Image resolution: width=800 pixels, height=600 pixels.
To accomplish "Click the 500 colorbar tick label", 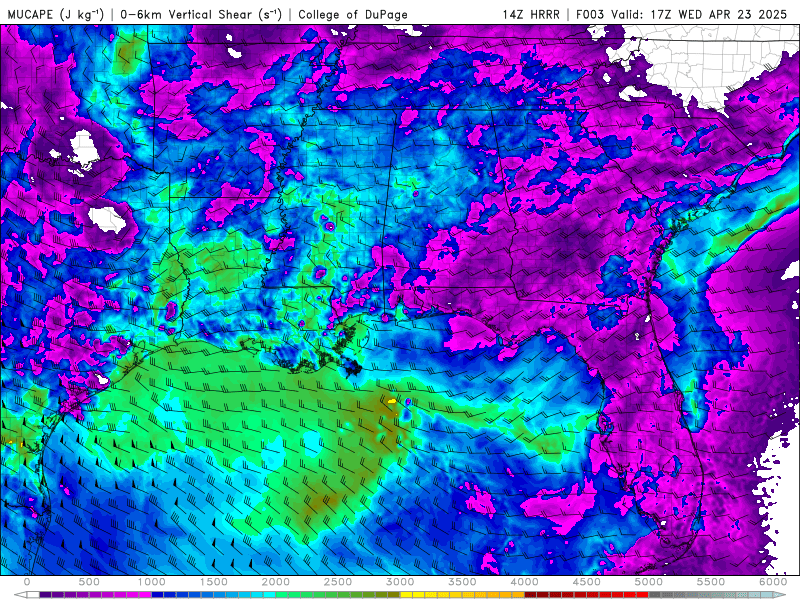I will (89, 582).
